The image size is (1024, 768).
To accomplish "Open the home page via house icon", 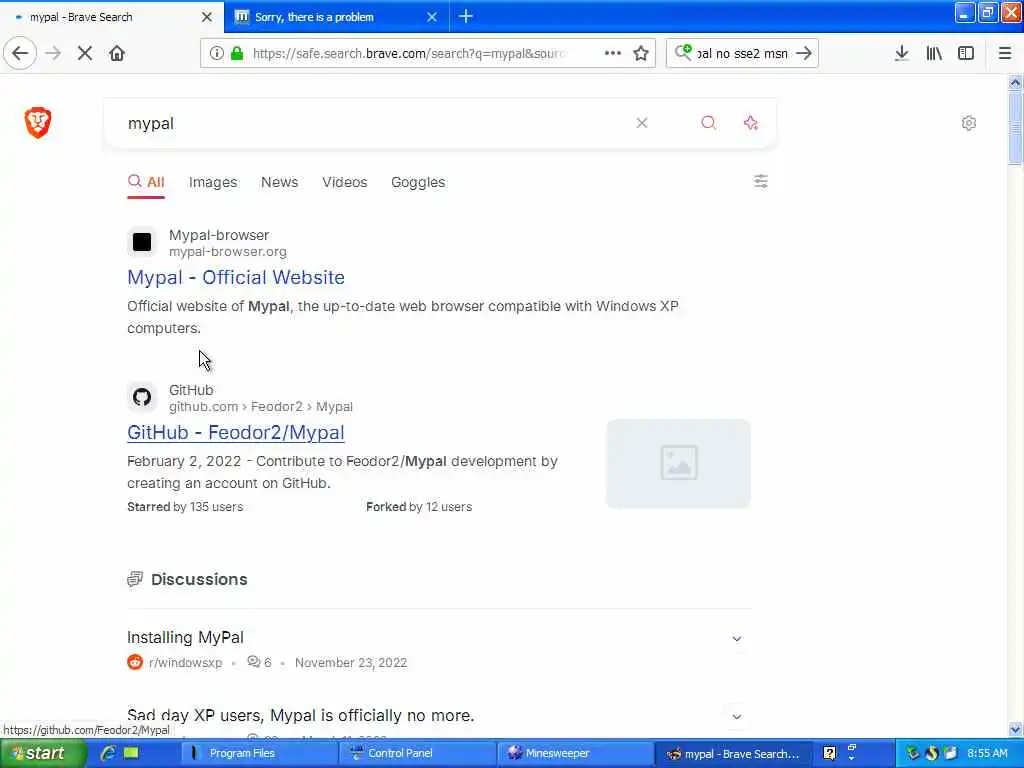I will 117,53.
